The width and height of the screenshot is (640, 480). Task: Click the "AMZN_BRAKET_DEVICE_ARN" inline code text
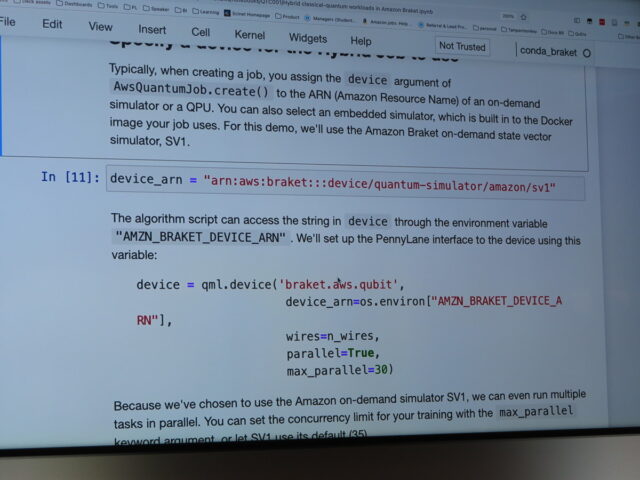tap(200, 237)
